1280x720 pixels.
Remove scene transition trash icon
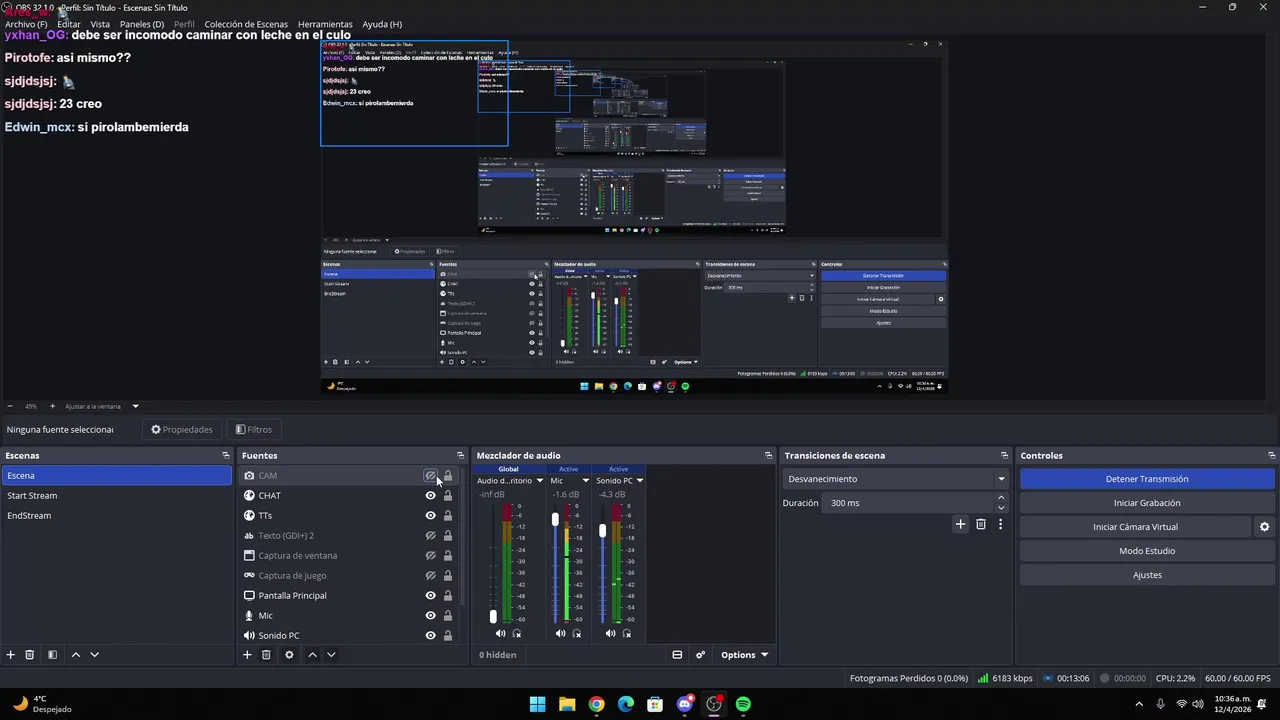point(981,524)
